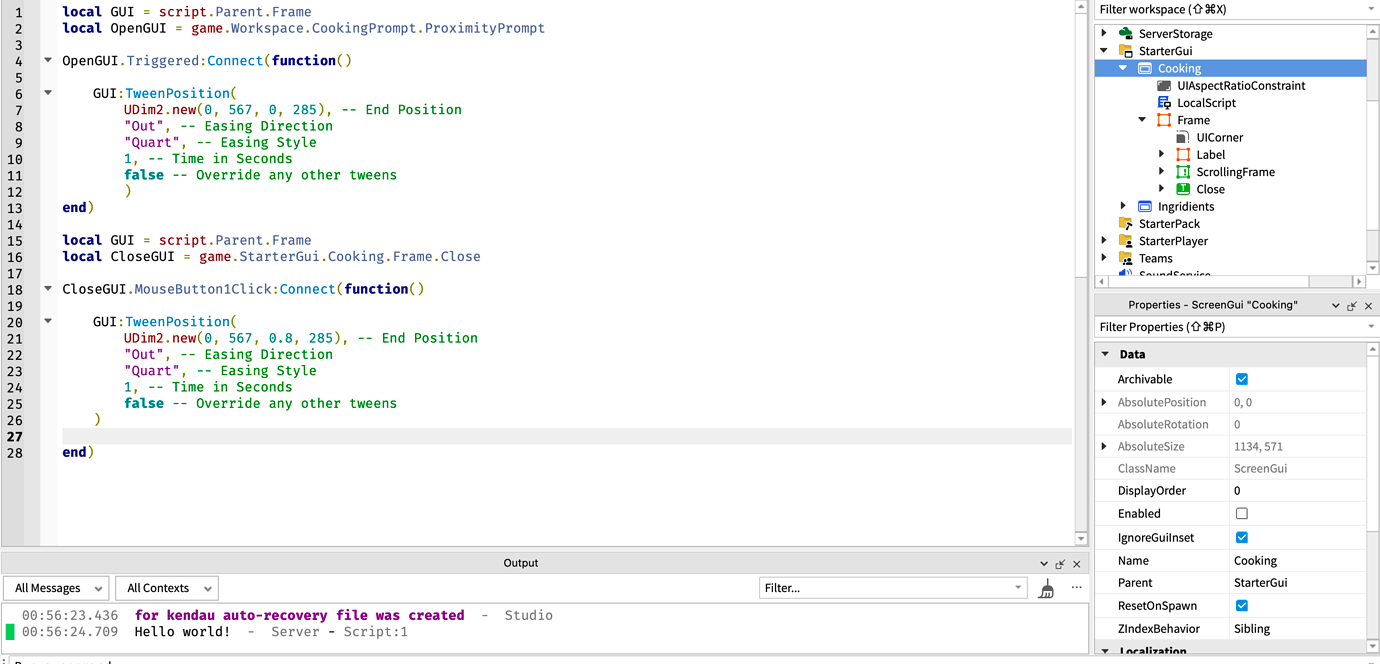The height and width of the screenshot is (664, 1380).
Task: Open the All Messages dropdown
Action: click(x=55, y=588)
